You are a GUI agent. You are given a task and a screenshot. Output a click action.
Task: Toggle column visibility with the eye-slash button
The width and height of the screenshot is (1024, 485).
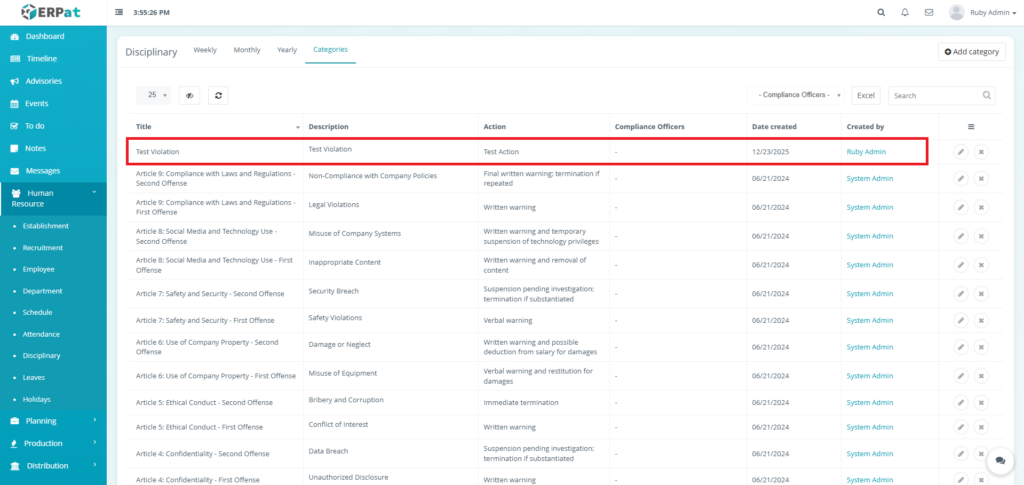tap(189, 95)
